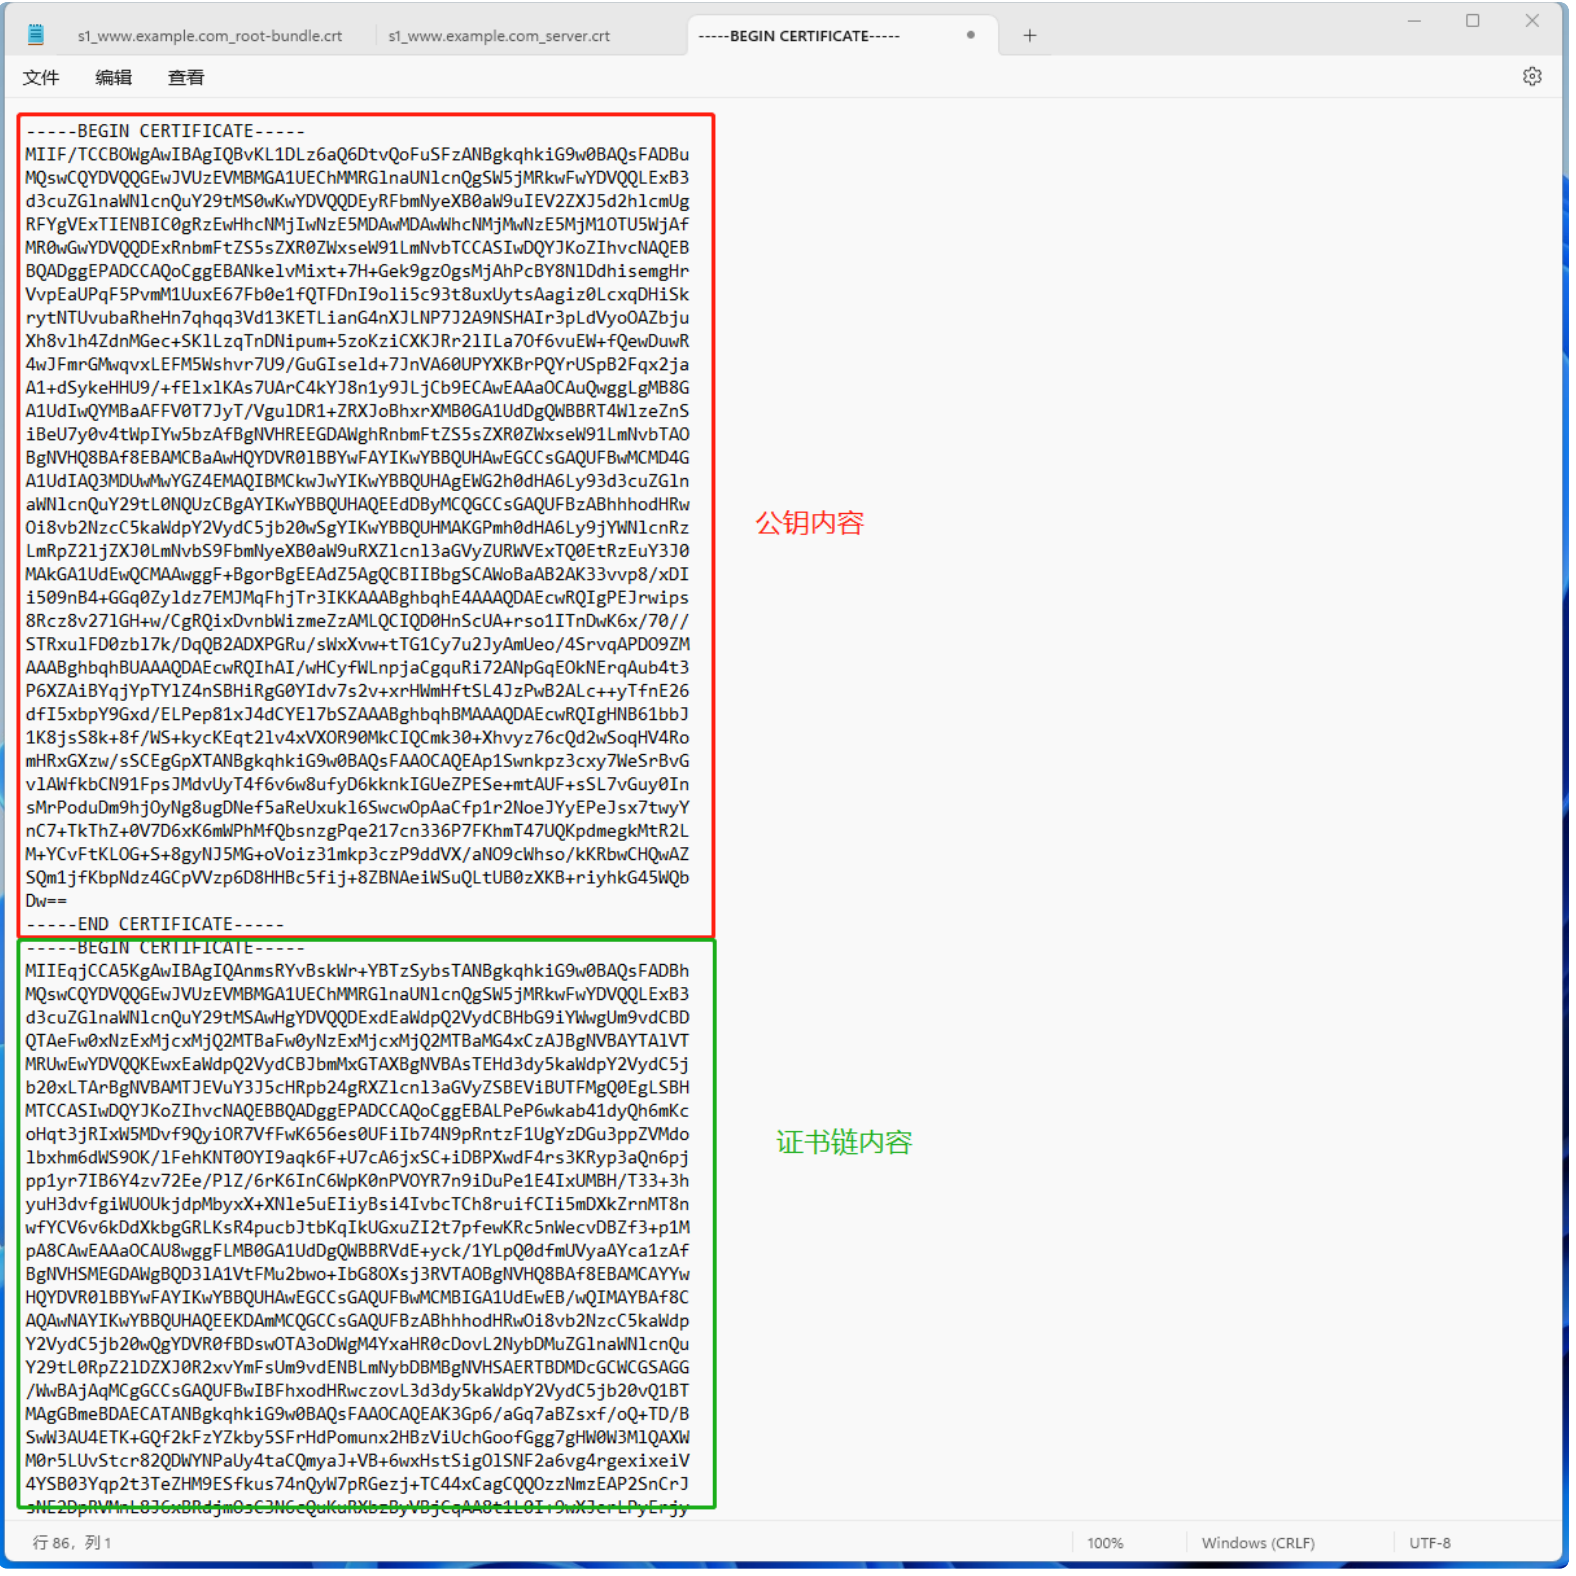
Task: Click the unsaved dot on the active tab
Action: pos(970,35)
